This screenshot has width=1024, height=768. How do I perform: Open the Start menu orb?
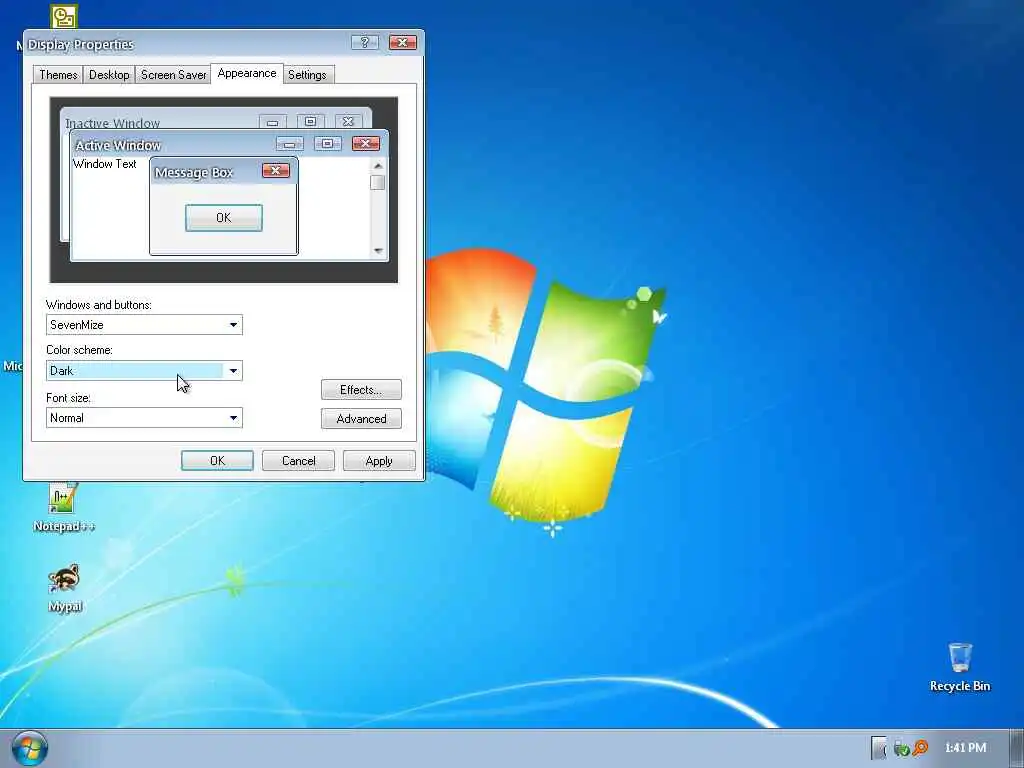[29, 748]
